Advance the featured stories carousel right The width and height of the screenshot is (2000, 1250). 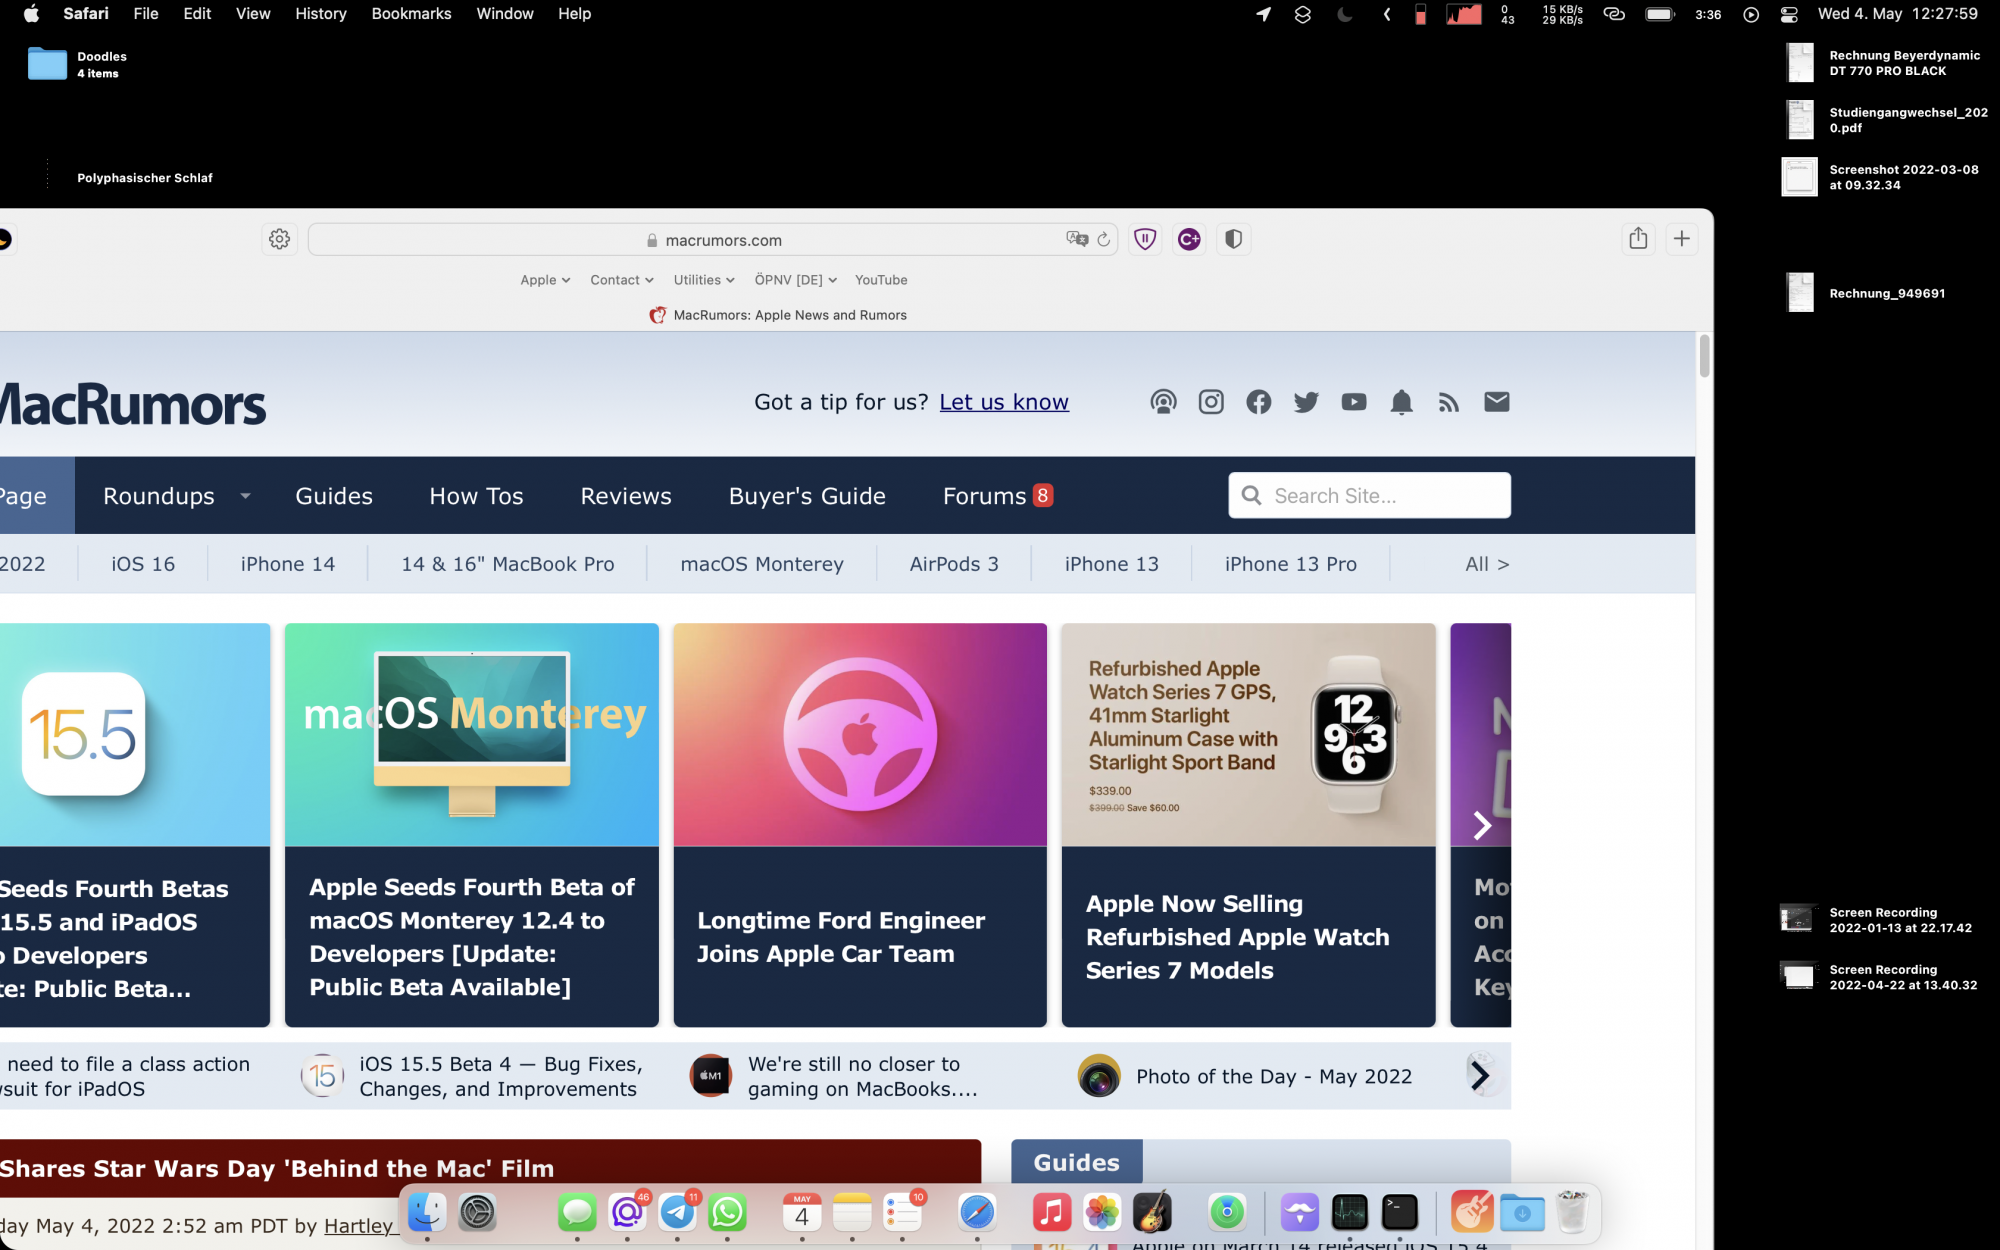[1482, 825]
